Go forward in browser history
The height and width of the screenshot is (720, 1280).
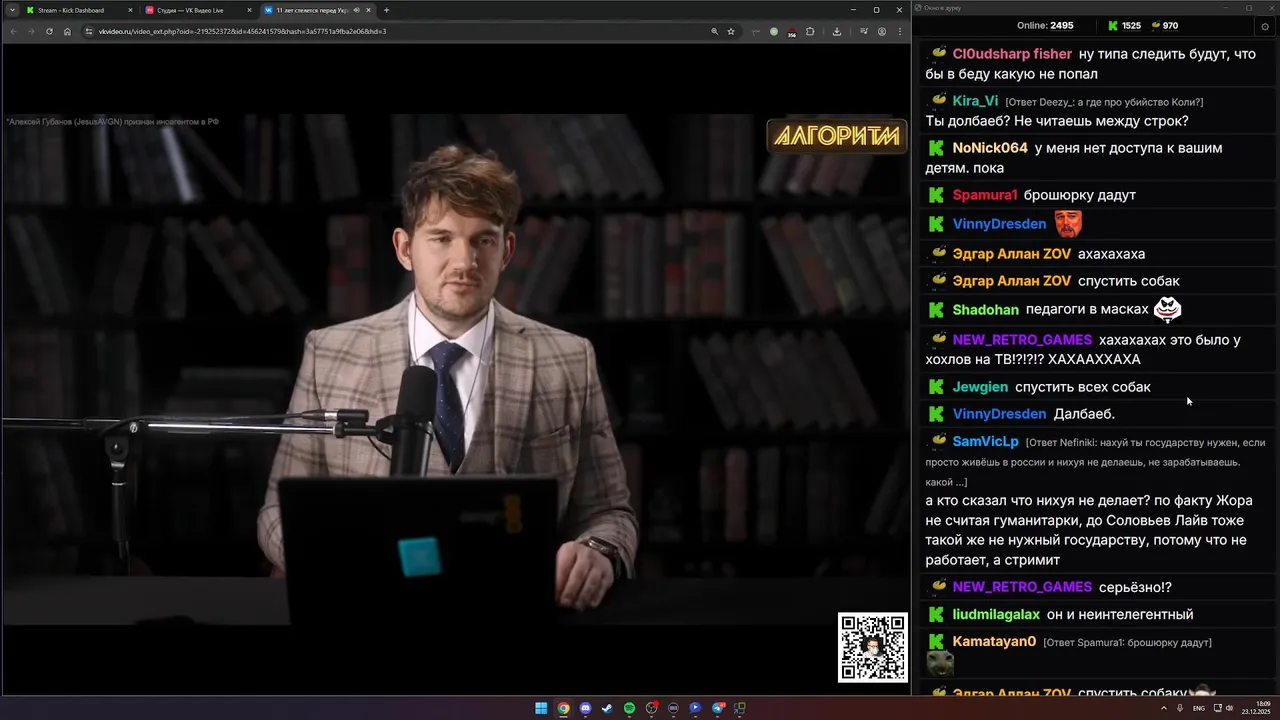pyautogui.click(x=31, y=31)
